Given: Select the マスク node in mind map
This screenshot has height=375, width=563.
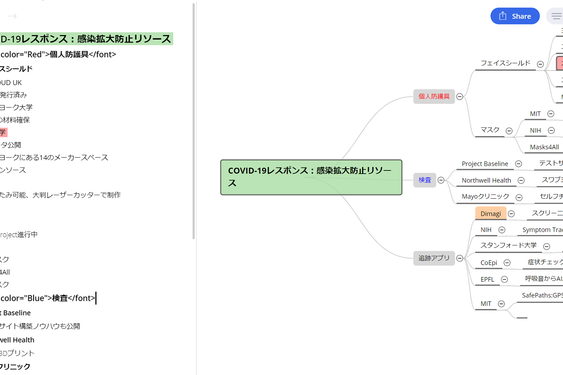Looking at the screenshot, I should [490, 130].
